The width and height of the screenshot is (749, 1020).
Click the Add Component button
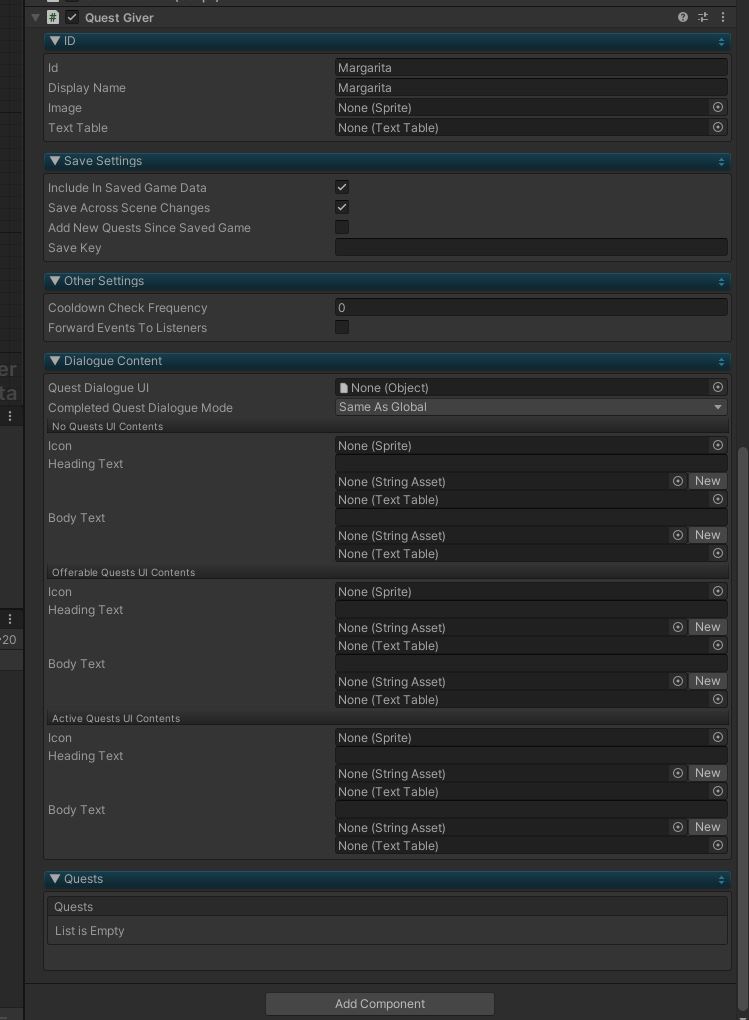380,1004
